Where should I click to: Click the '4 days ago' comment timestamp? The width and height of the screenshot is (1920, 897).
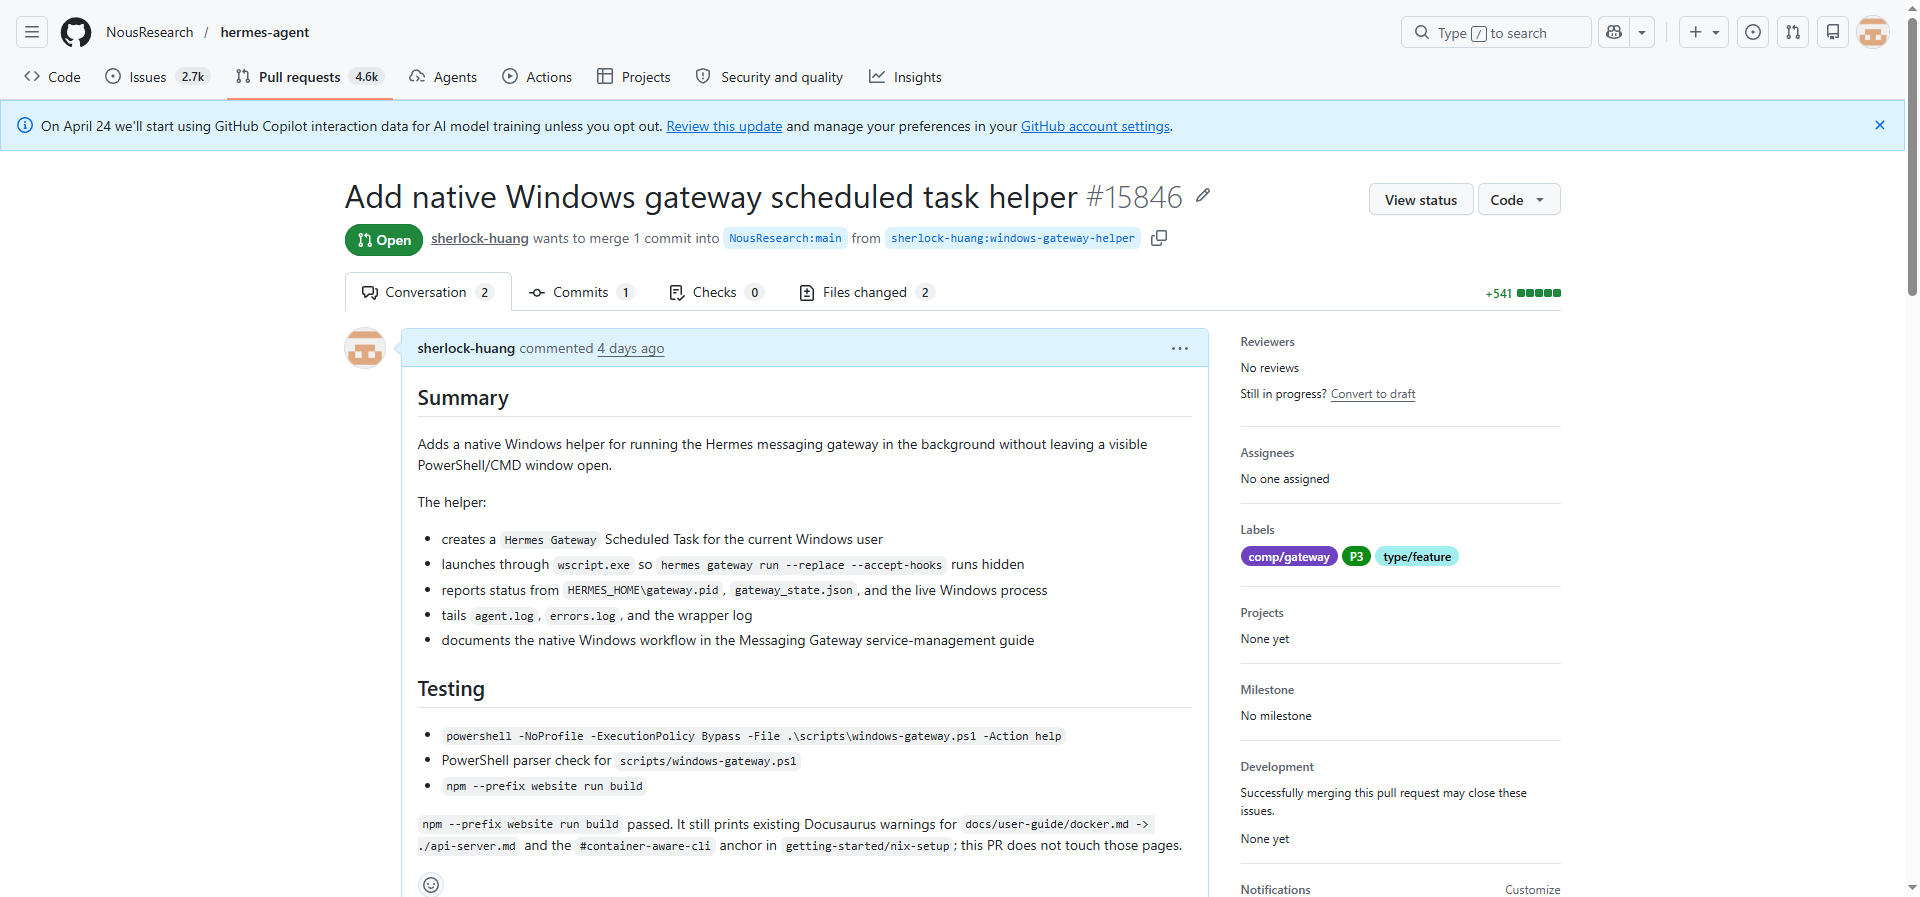(631, 348)
